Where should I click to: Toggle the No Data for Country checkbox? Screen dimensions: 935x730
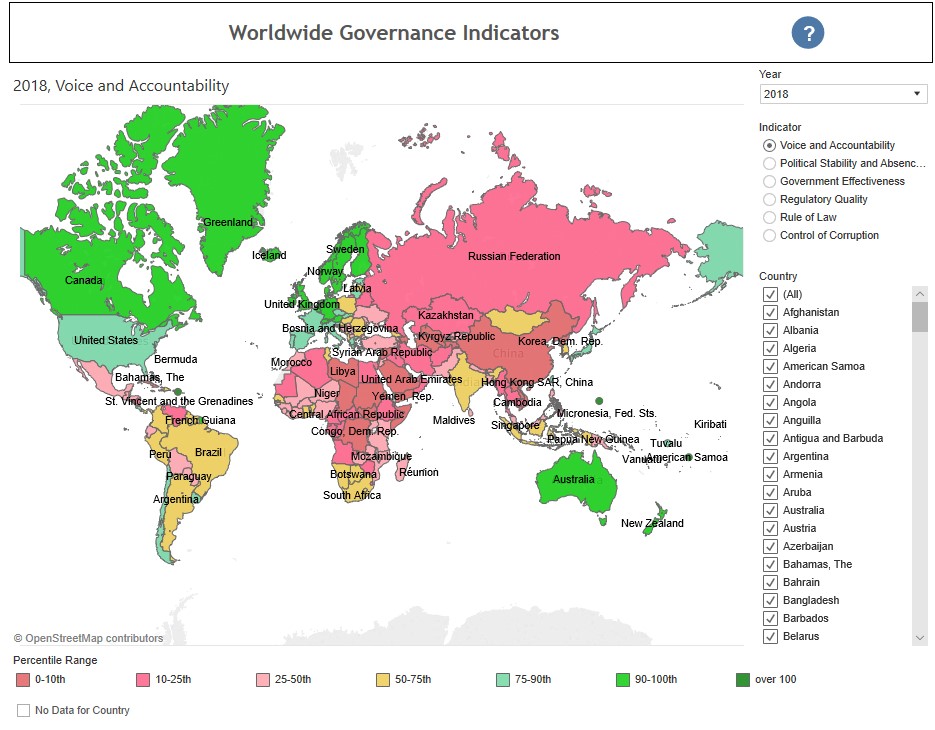pyautogui.click(x=23, y=710)
